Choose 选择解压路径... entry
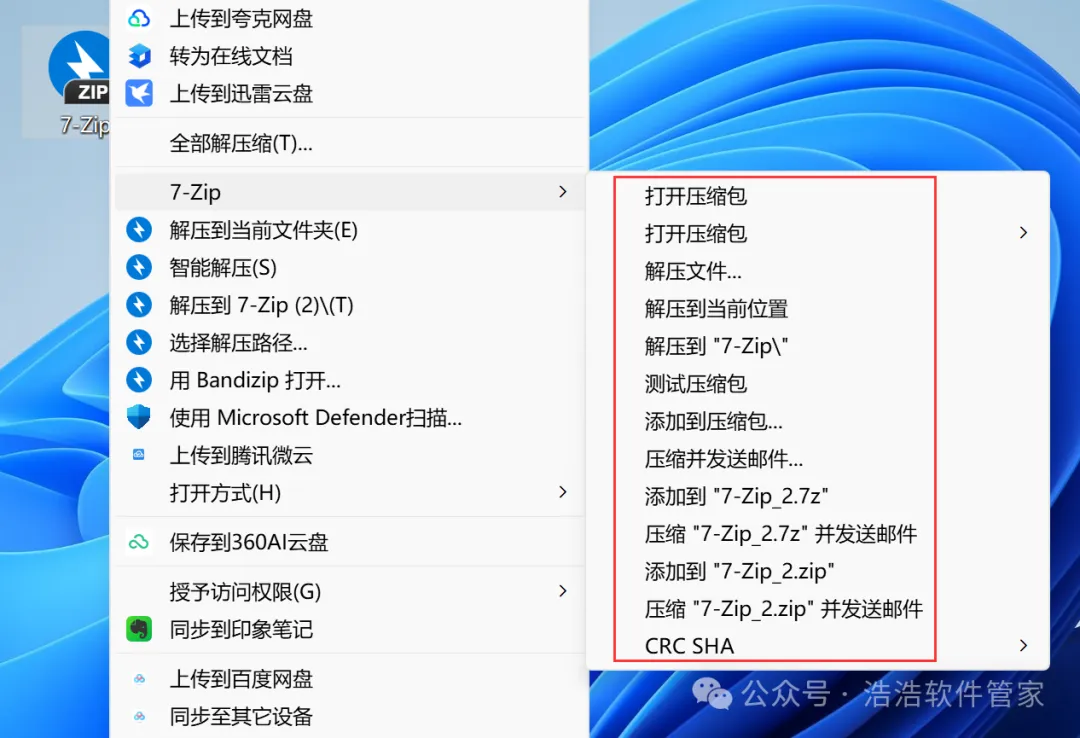This screenshot has width=1080, height=738. 350,342
